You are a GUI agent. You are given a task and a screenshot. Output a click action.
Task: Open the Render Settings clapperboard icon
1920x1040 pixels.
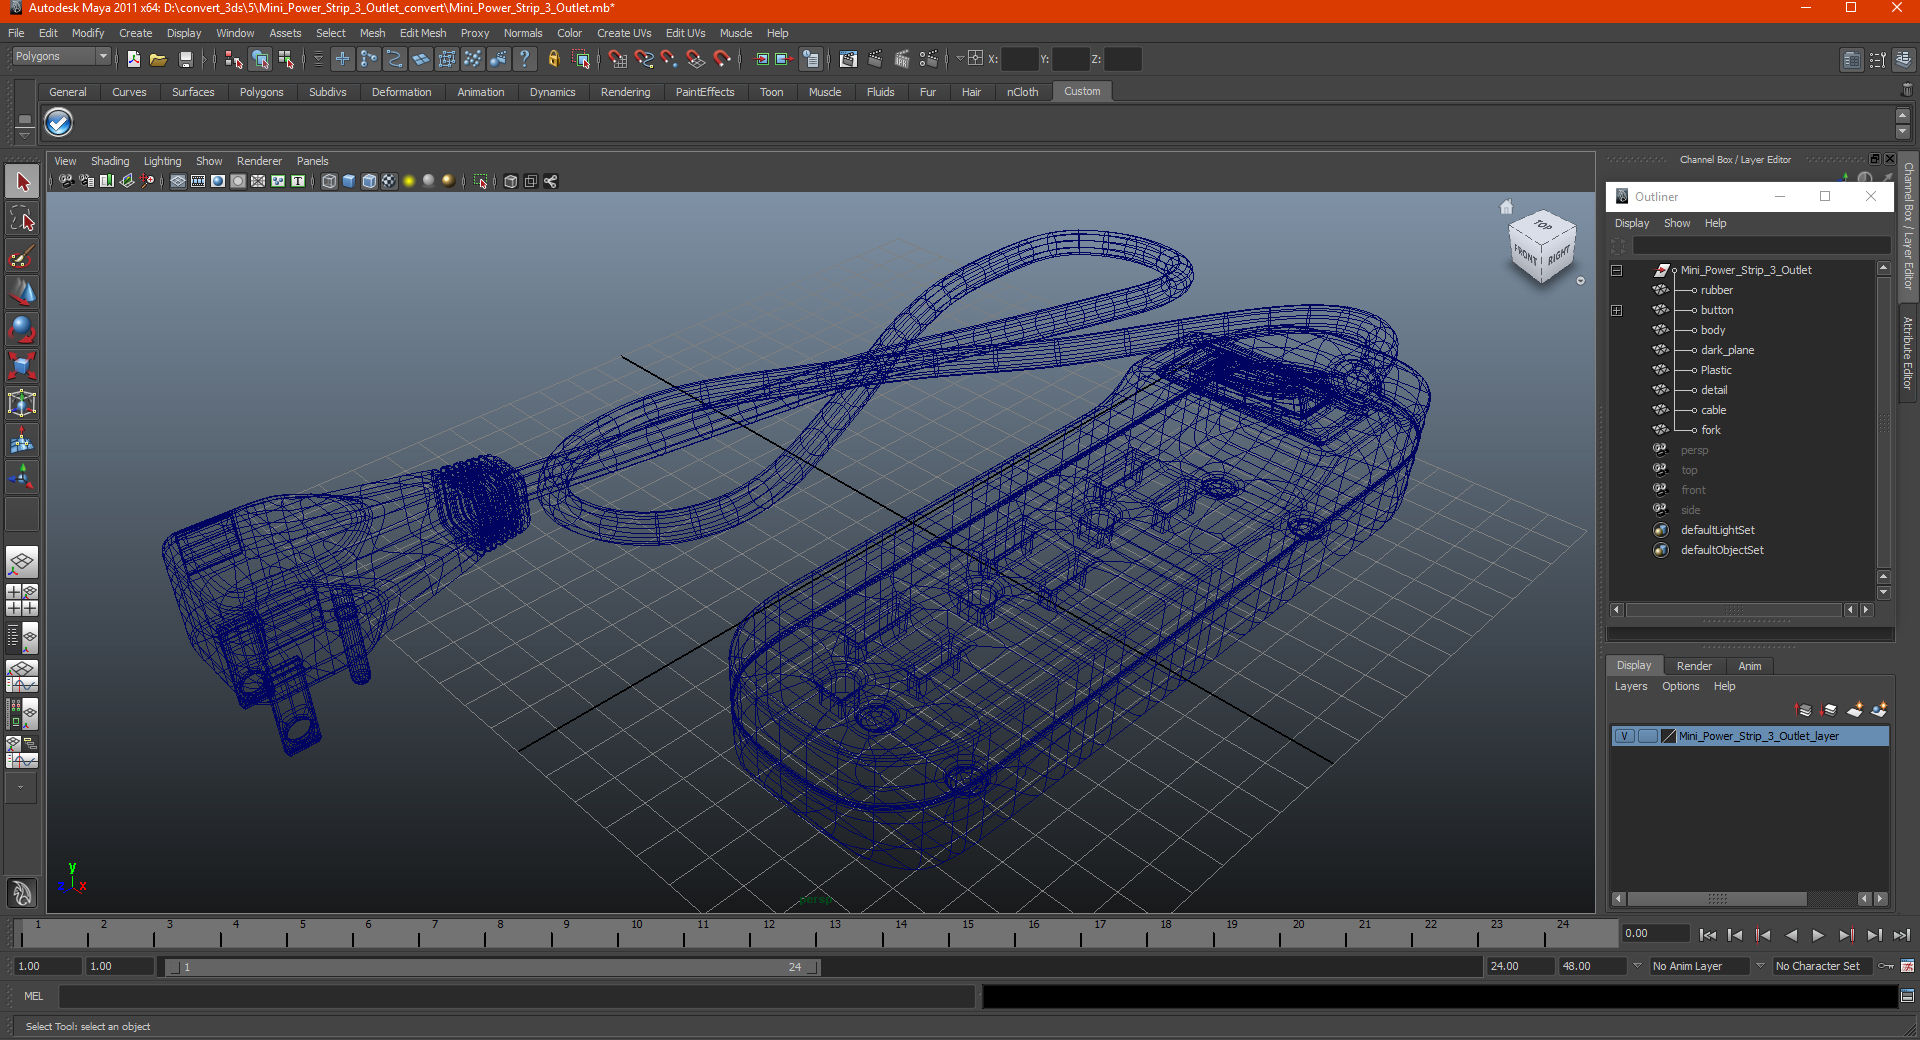point(928,60)
